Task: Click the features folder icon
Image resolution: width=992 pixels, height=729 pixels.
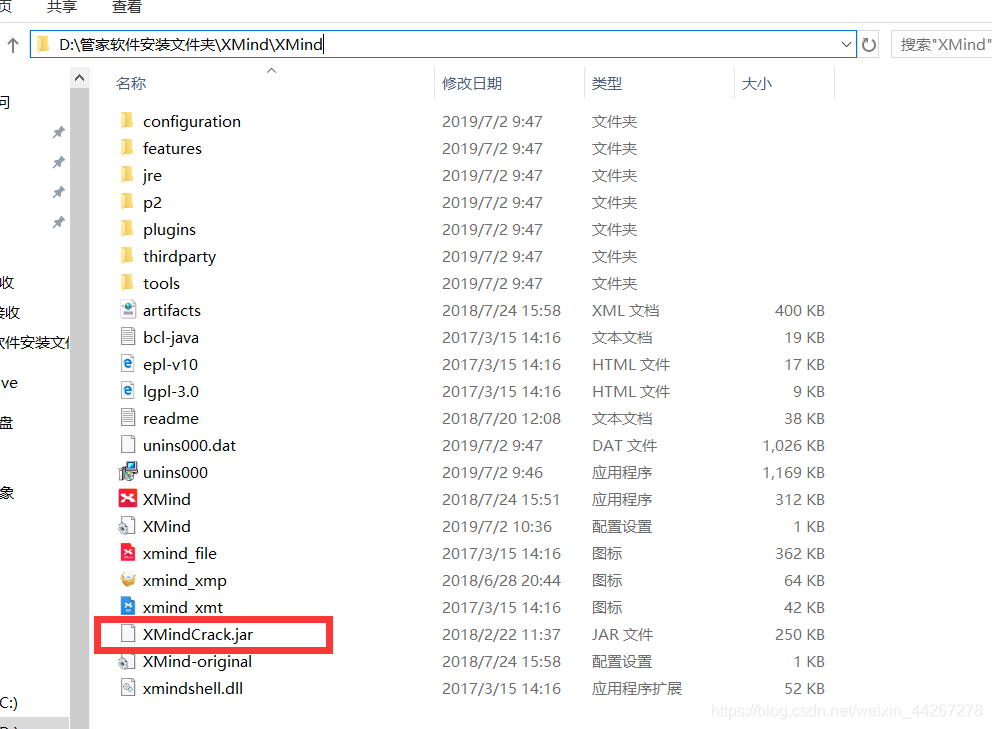Action: click(127, 147)
